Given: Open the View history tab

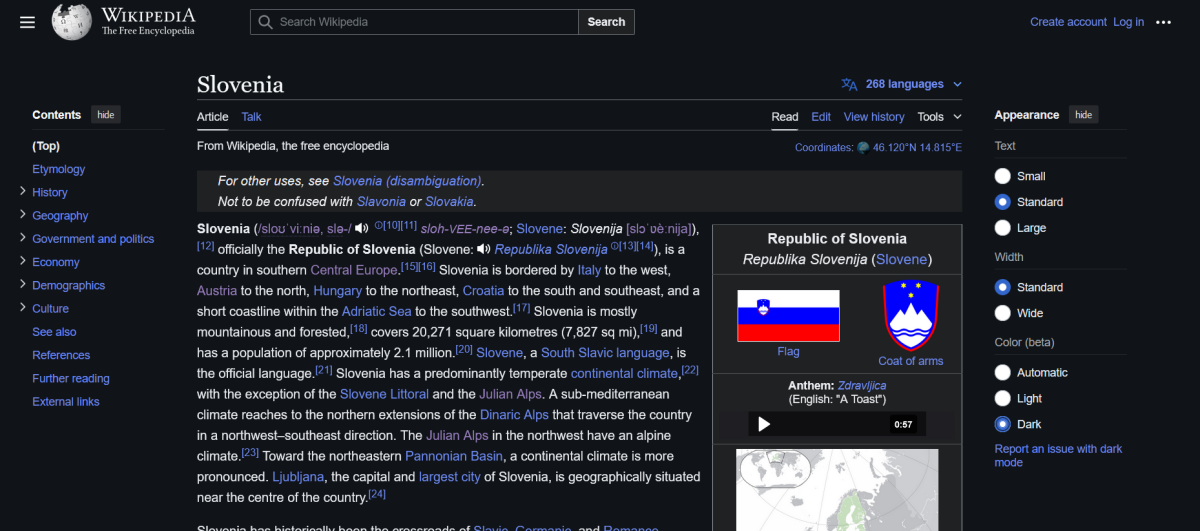Looking at the screenshot, I should point(874,117).
